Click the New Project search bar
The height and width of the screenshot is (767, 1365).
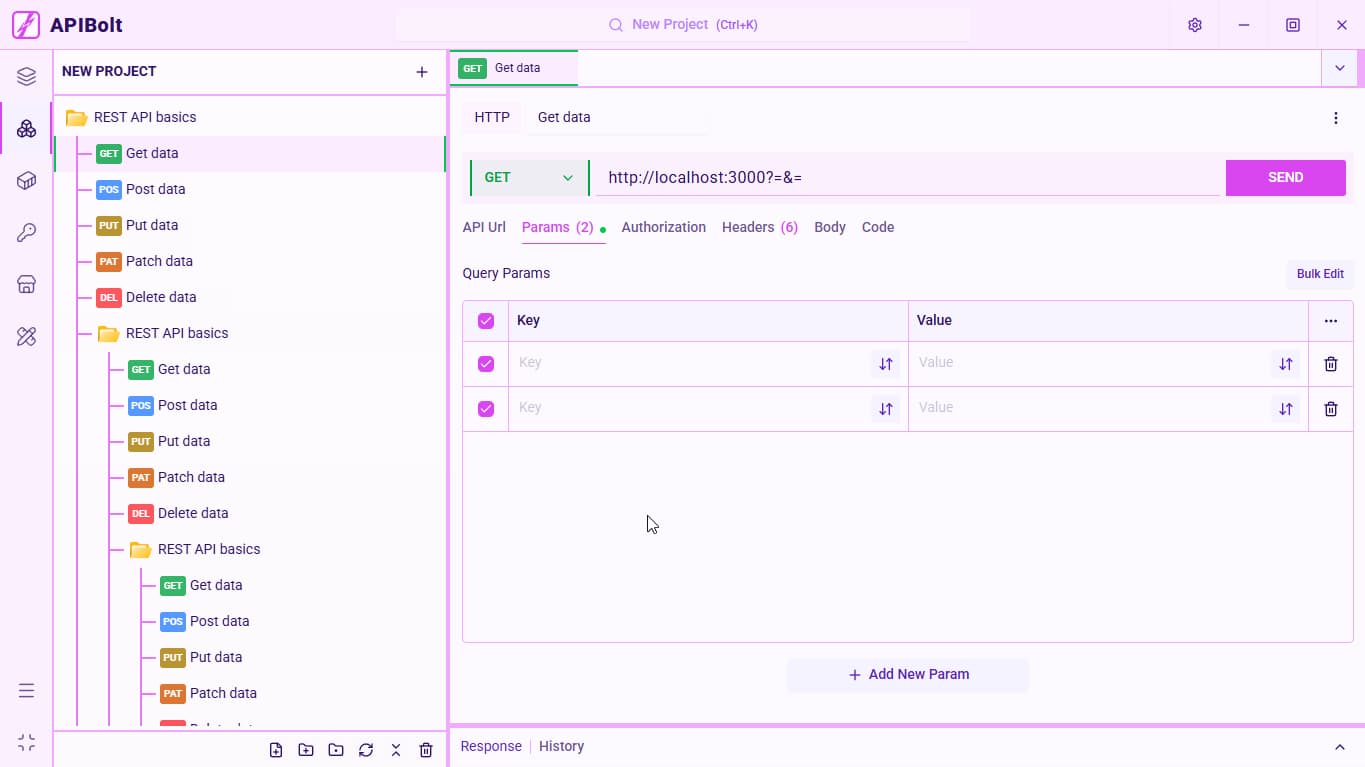(x=683, y=24)
